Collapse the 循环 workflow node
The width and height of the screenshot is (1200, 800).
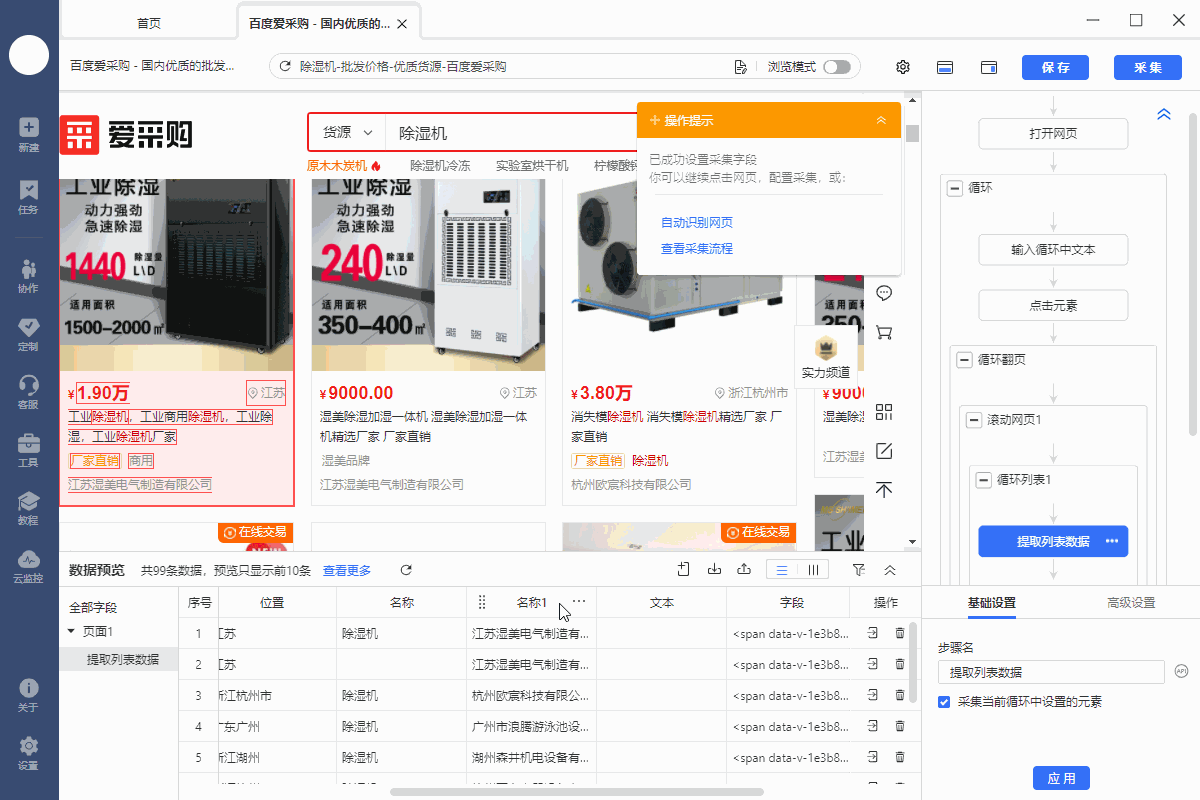tap(954, 187)
